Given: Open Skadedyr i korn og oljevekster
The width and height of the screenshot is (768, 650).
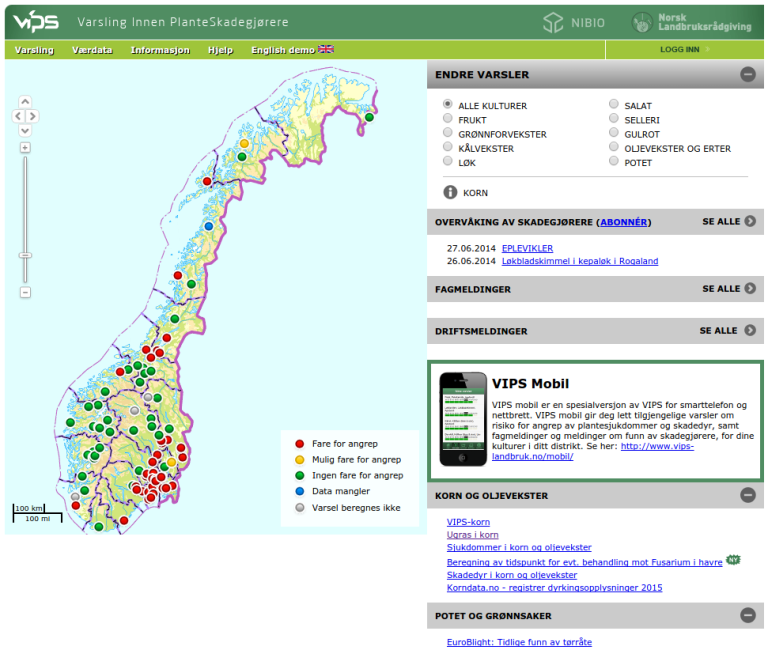Looking at the screenshot, I should [511, 575].
